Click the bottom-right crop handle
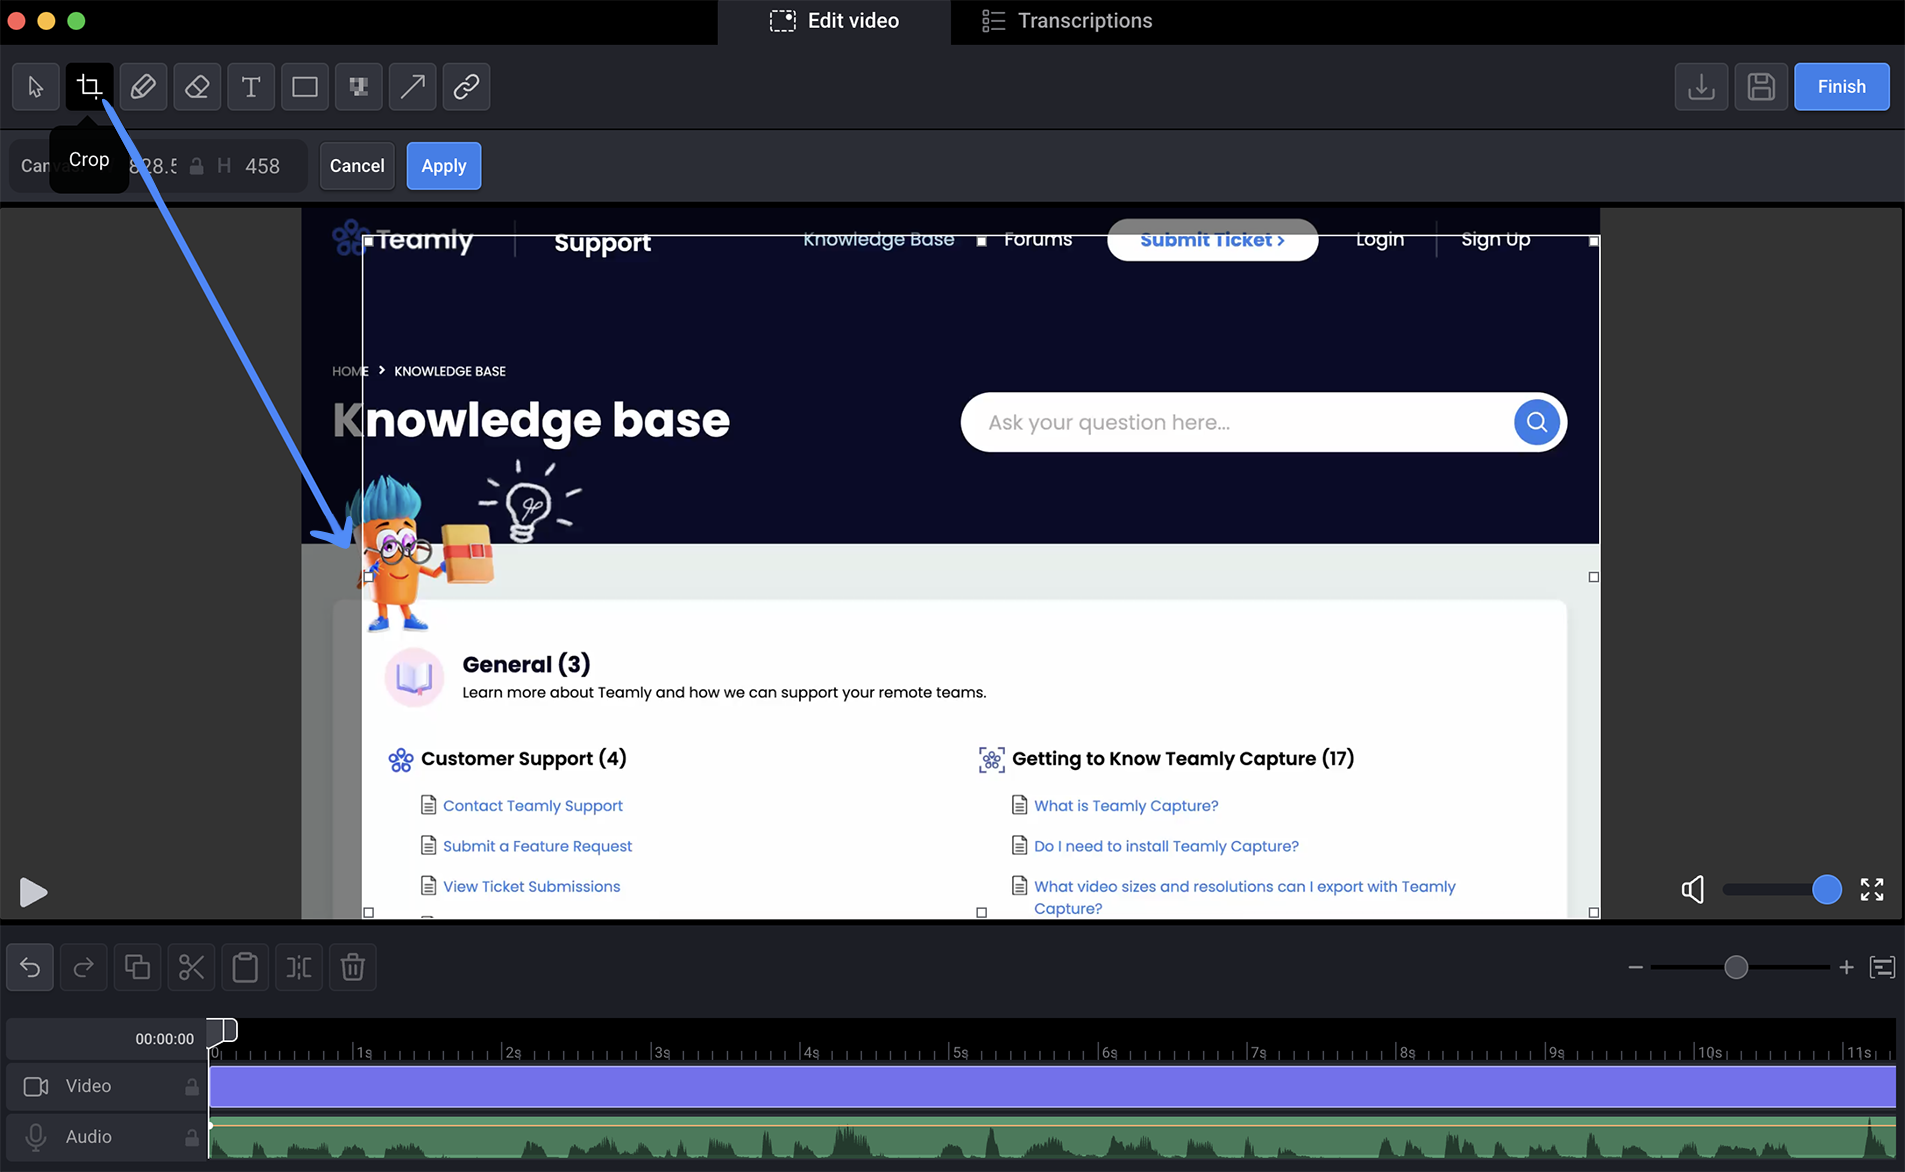Screen dimensions: 1905x1172 1593,912
